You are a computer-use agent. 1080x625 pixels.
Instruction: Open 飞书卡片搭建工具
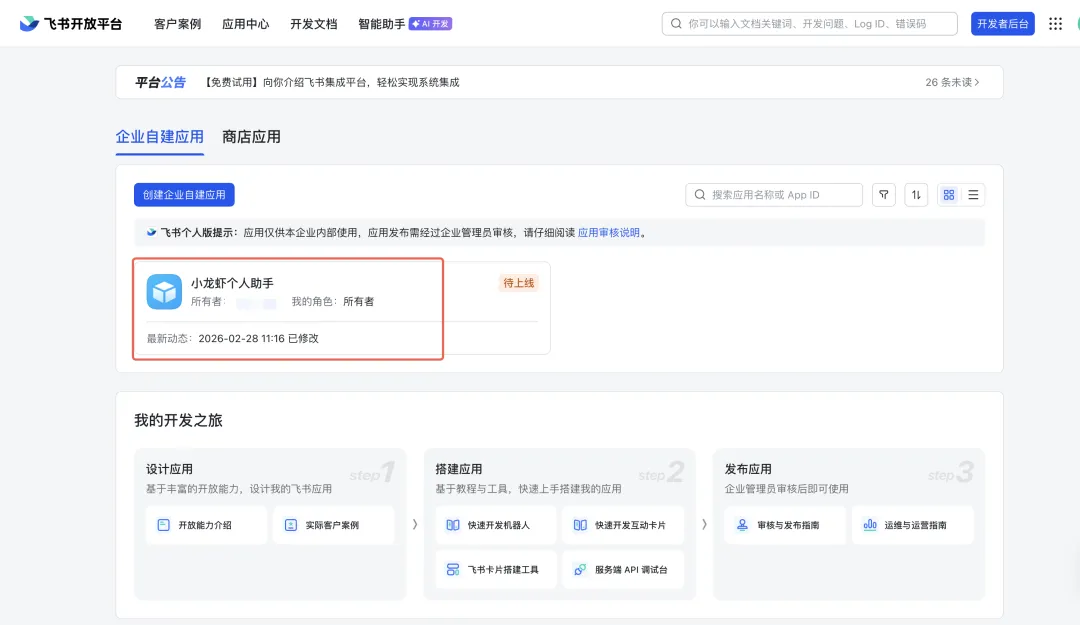tap(495, 569)
